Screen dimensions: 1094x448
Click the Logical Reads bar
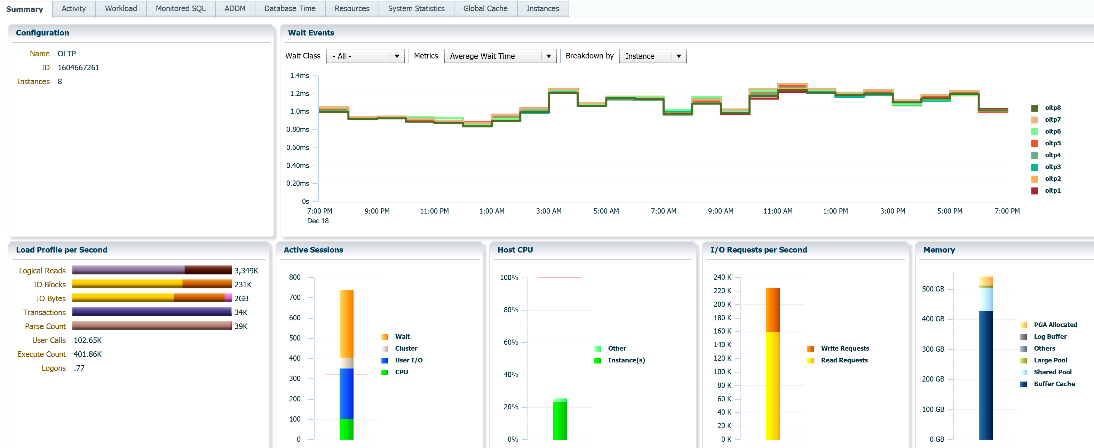pos(152,270)
